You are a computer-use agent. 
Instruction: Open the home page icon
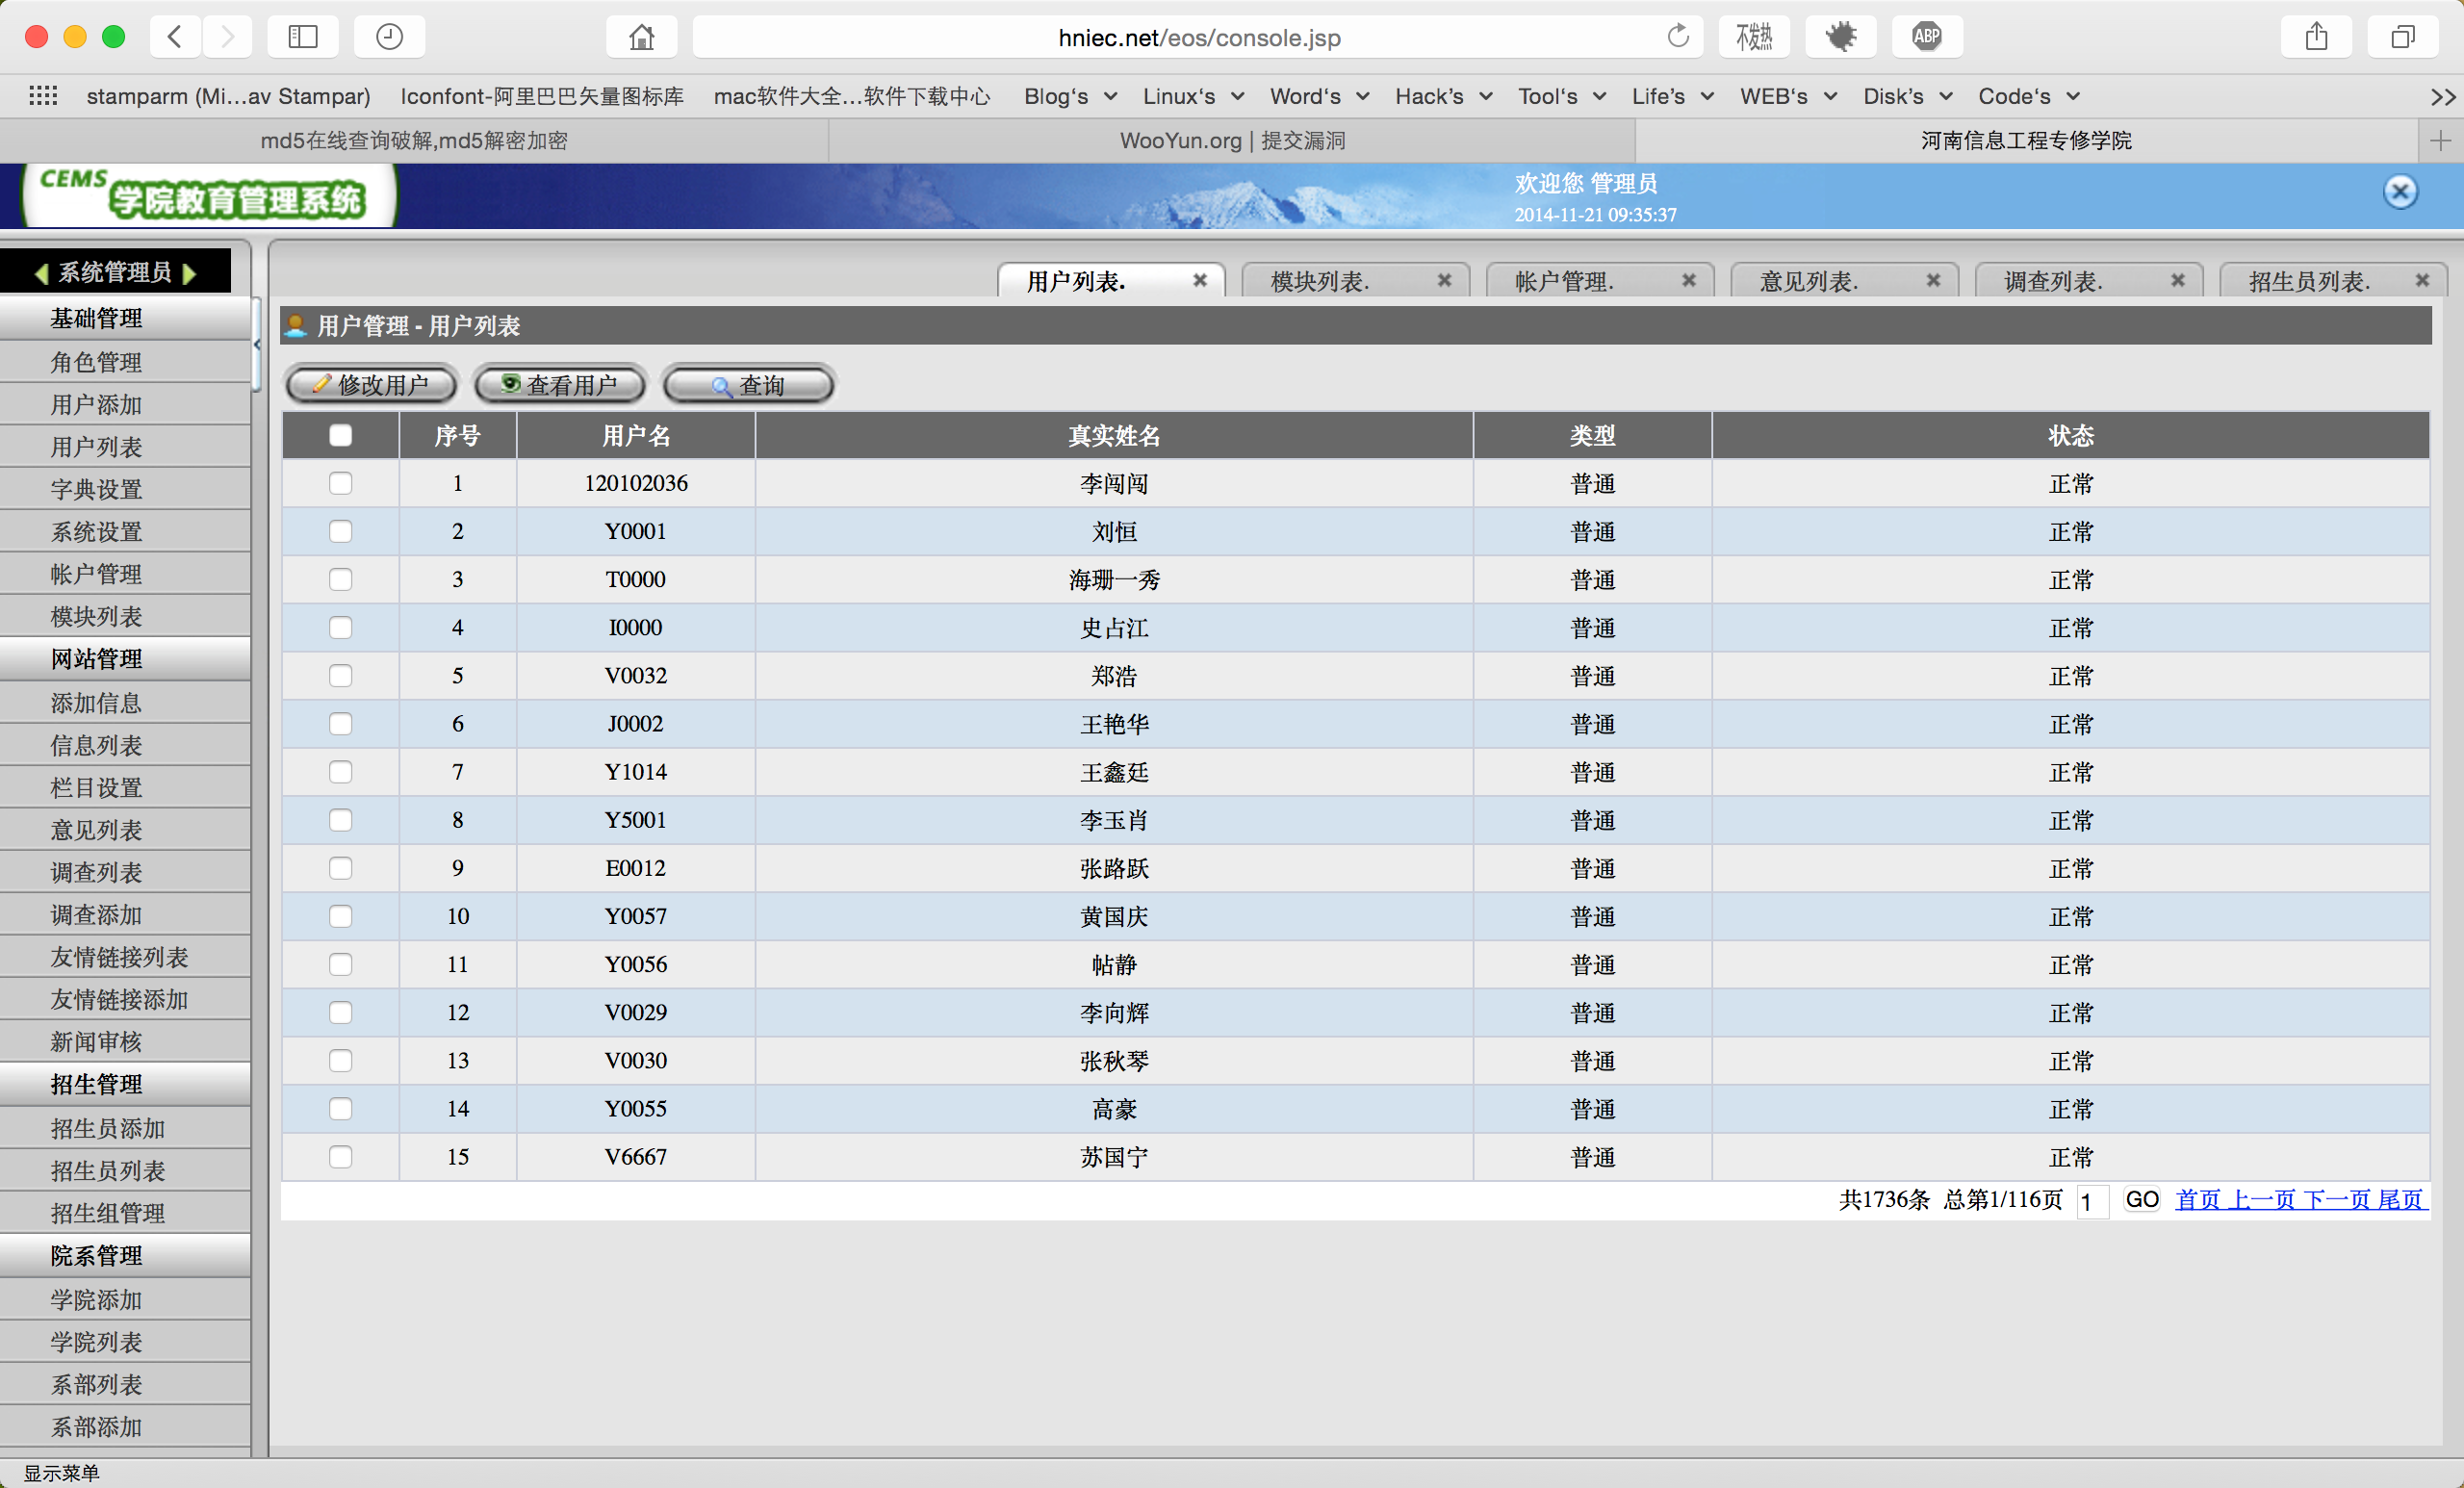coord(641,37)
